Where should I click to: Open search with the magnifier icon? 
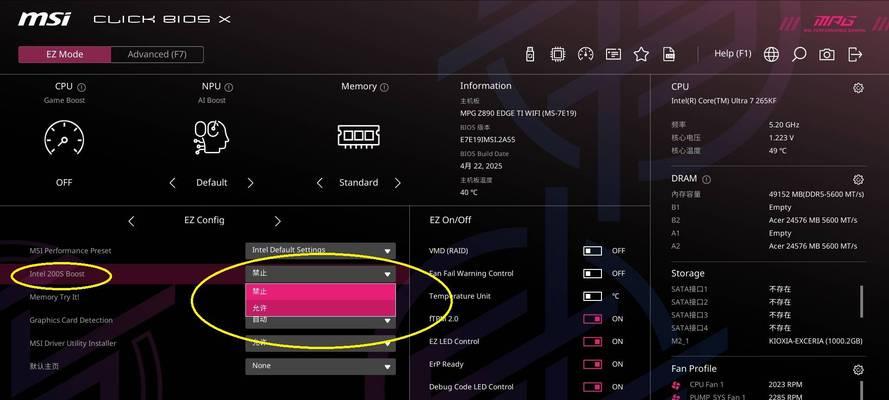click(x=799, y=54)
